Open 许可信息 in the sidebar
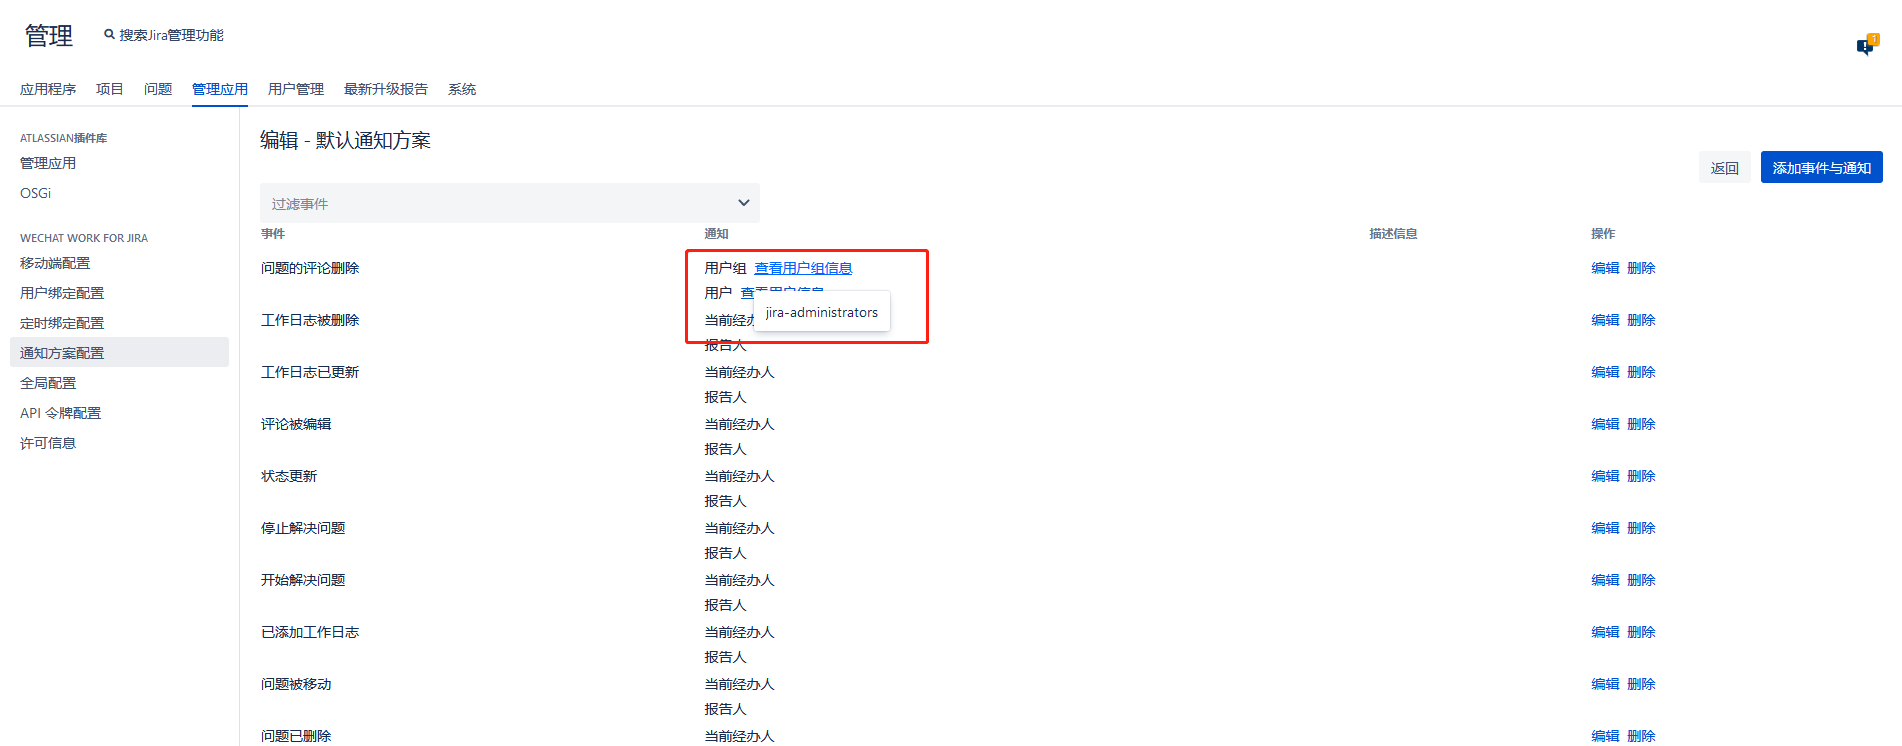 click(48, 443)
